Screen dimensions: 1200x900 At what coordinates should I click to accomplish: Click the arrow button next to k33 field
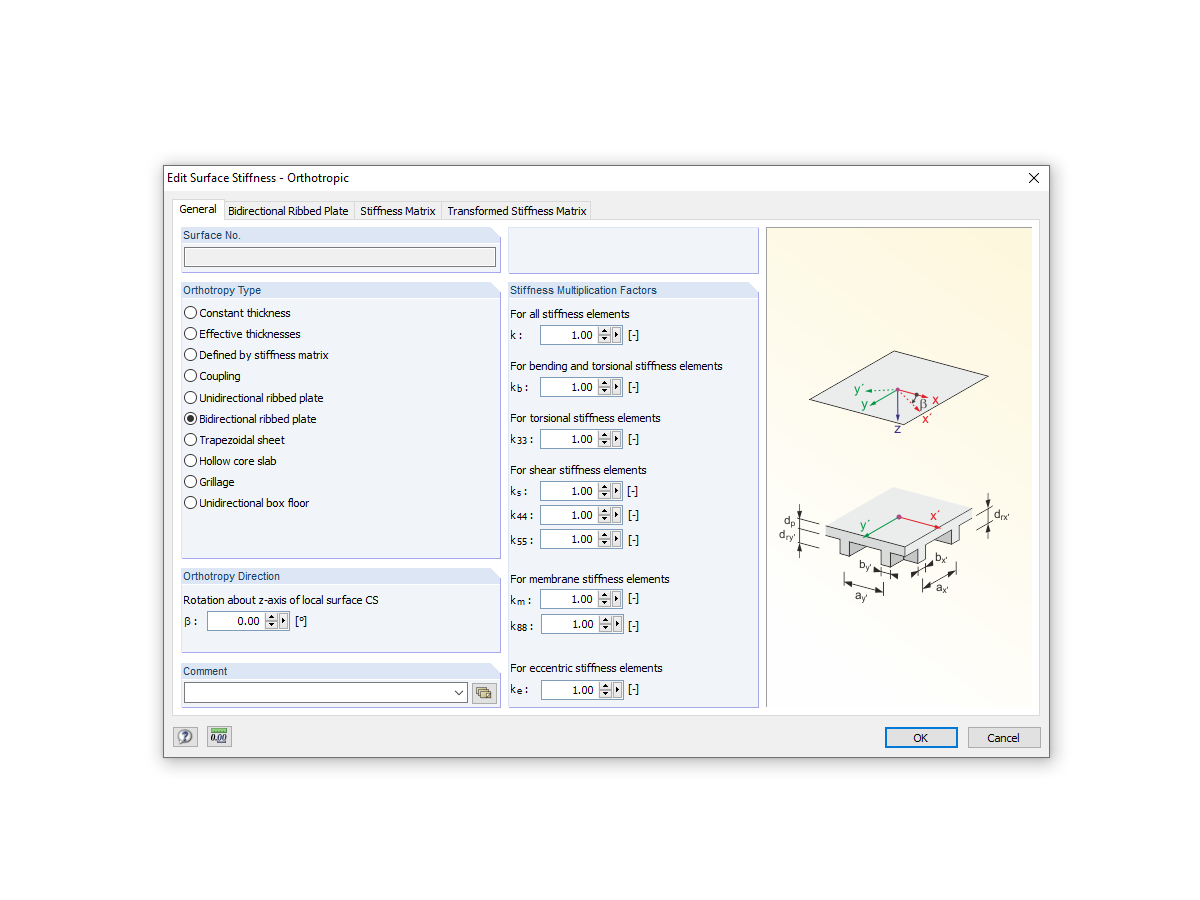tap(618, 439)
